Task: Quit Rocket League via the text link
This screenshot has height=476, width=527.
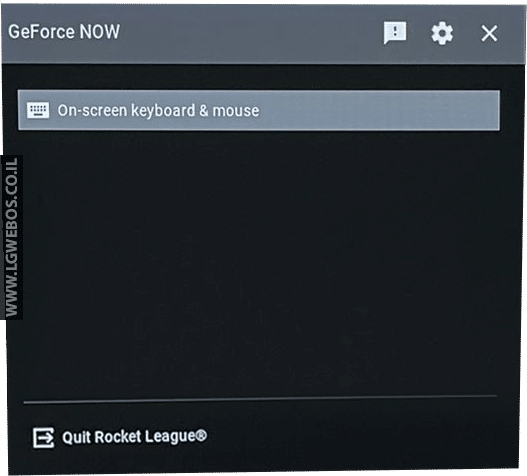Action: (x=134, y=437)
